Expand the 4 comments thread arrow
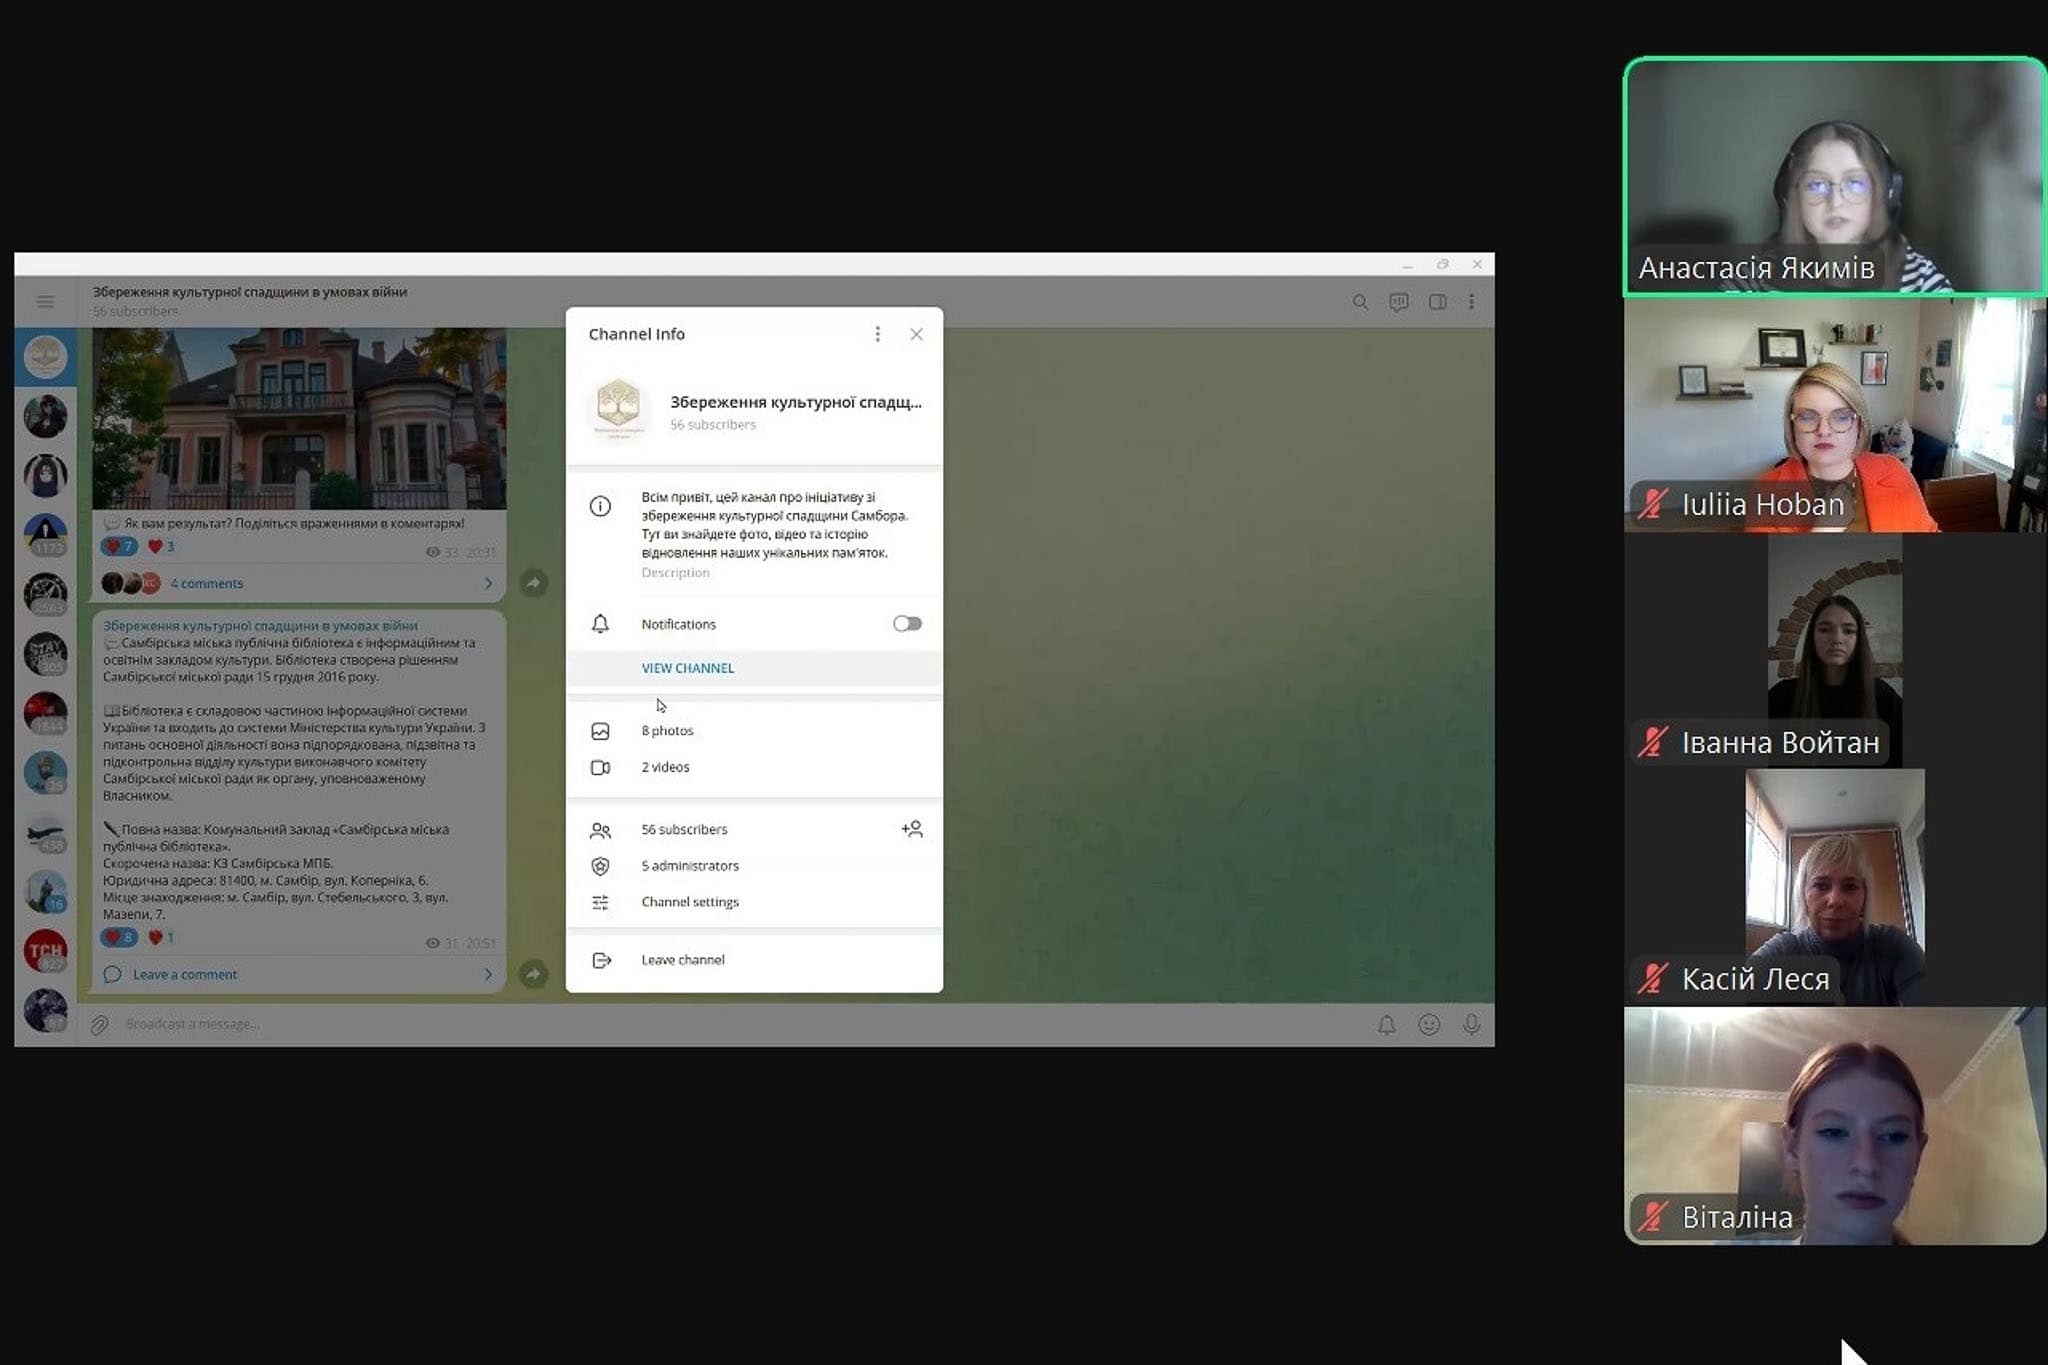The image size is (2048, 1365). tap(488, 583)
